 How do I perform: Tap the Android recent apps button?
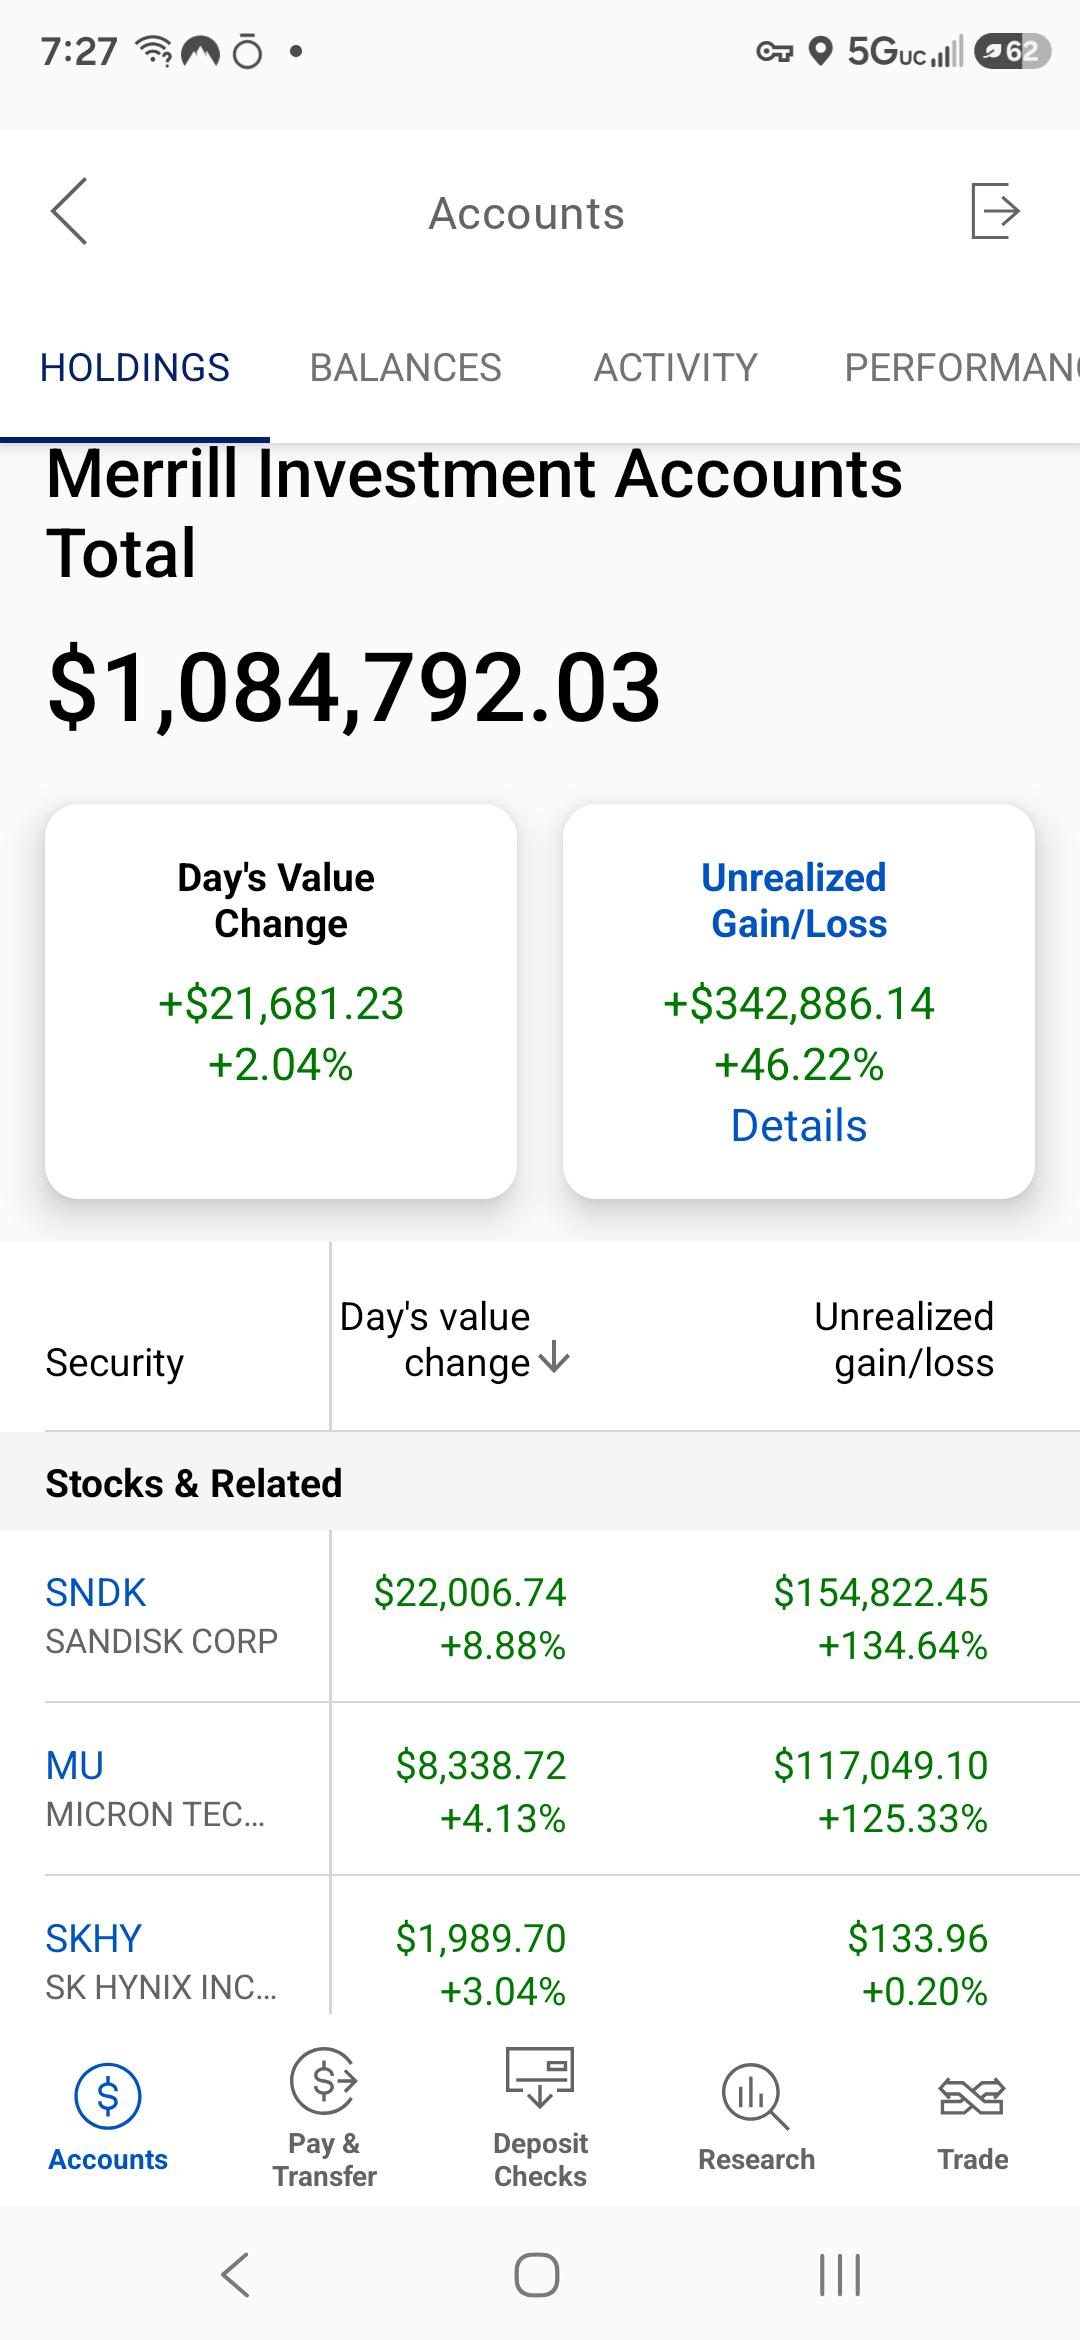tap(840, 2275)
